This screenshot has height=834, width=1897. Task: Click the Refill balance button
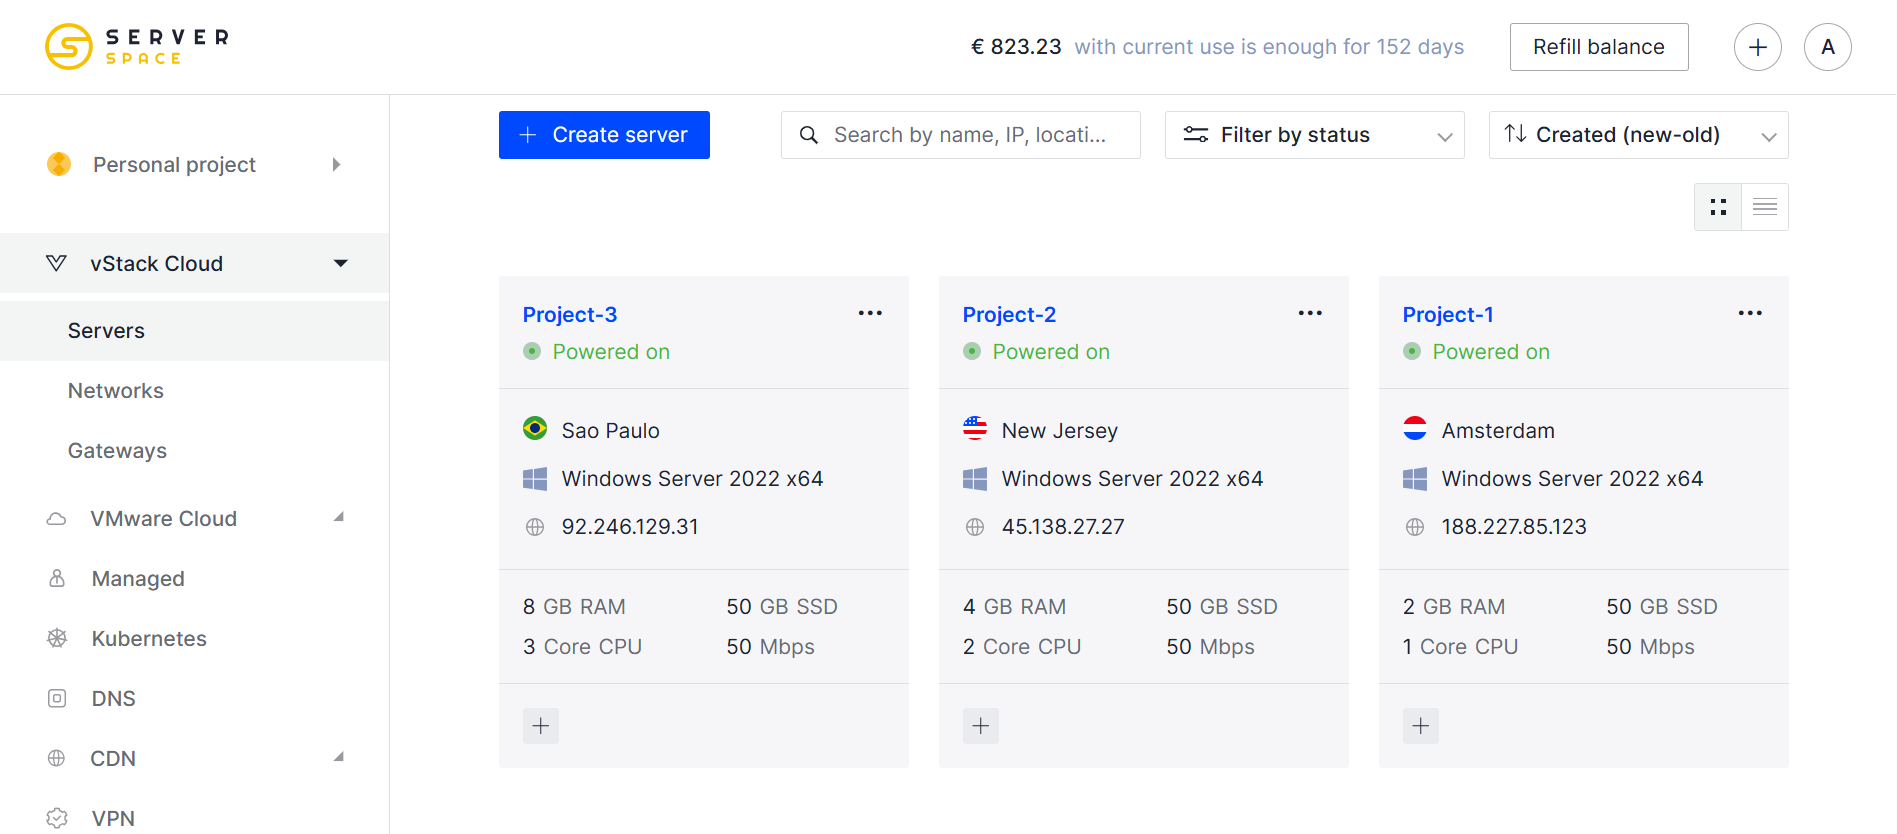[1599, 47]
